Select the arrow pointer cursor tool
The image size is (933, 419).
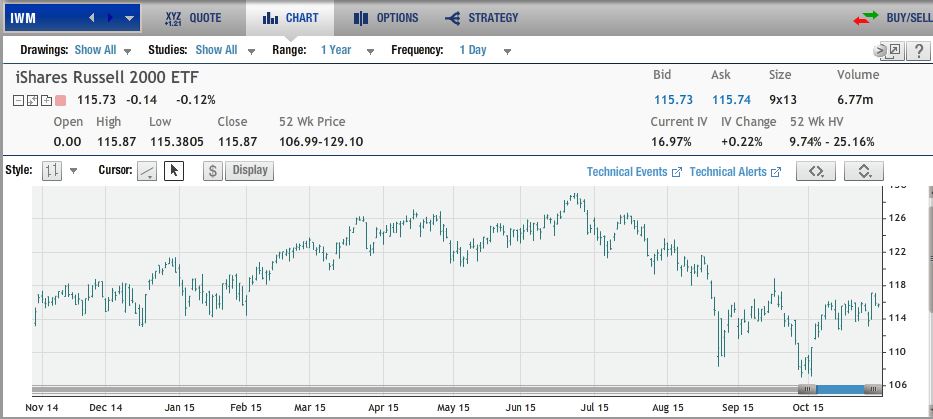point(174,171)
